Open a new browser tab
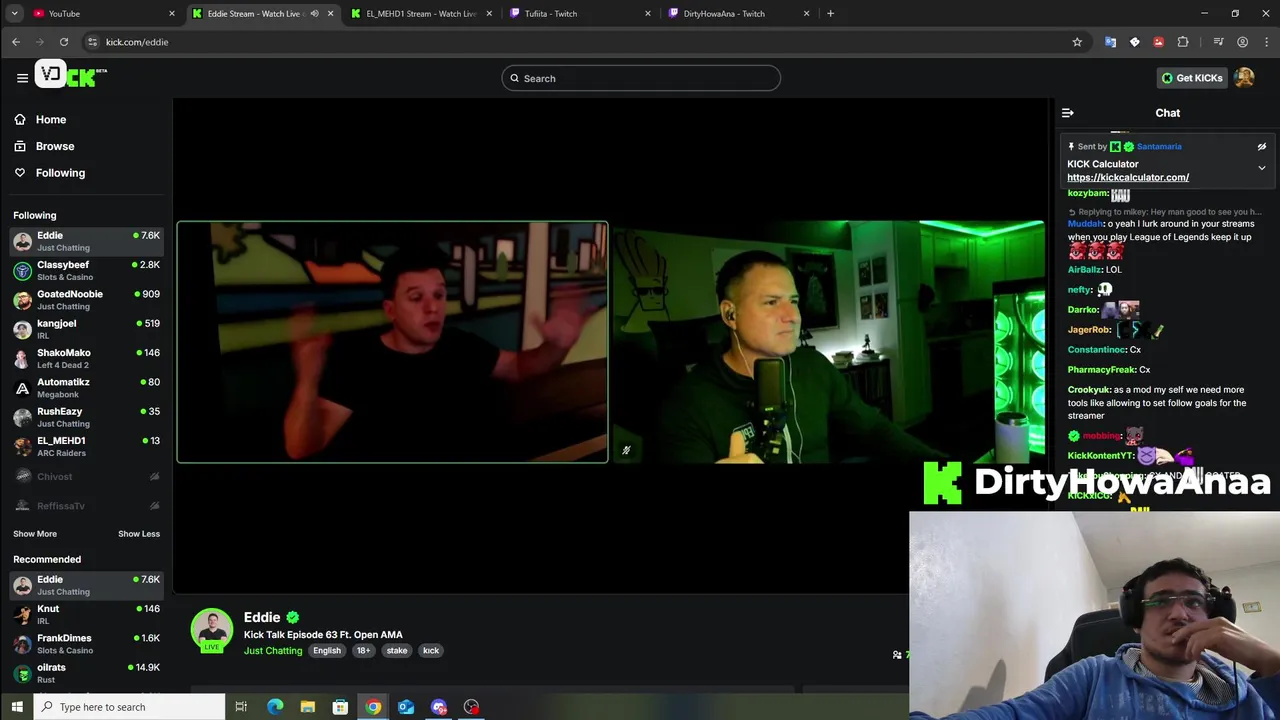 click(x=830, y=14)
